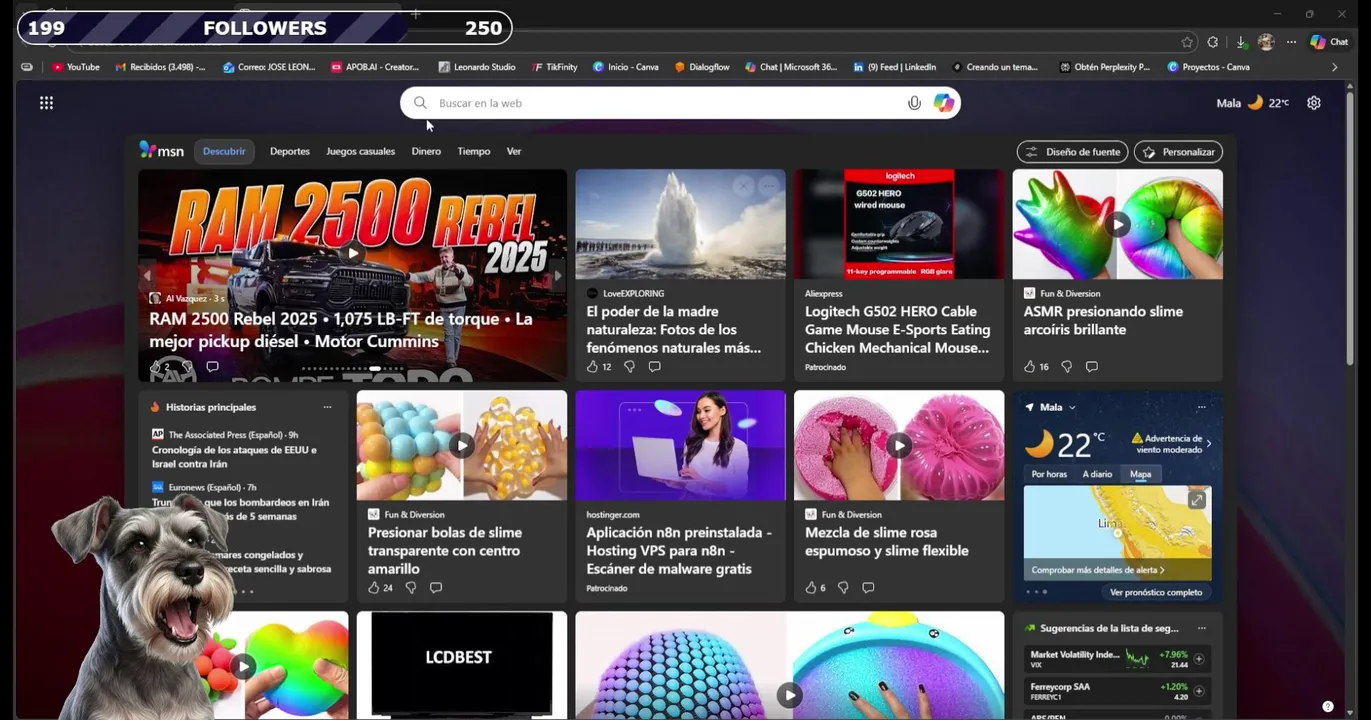The width and height of the screenshot is (1371, 720).
Task: Dislike the madre naturaleza article
Action: click(629, 367)
